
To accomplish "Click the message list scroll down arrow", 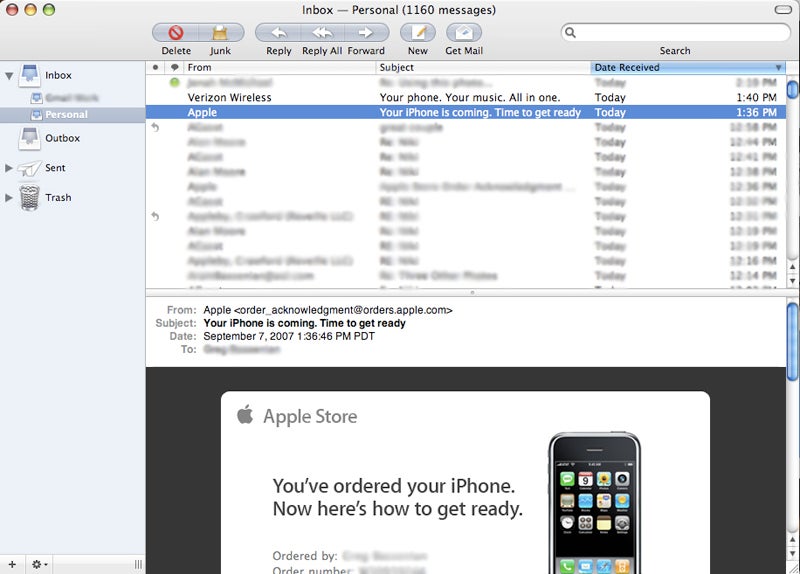I will click(792, 281).
